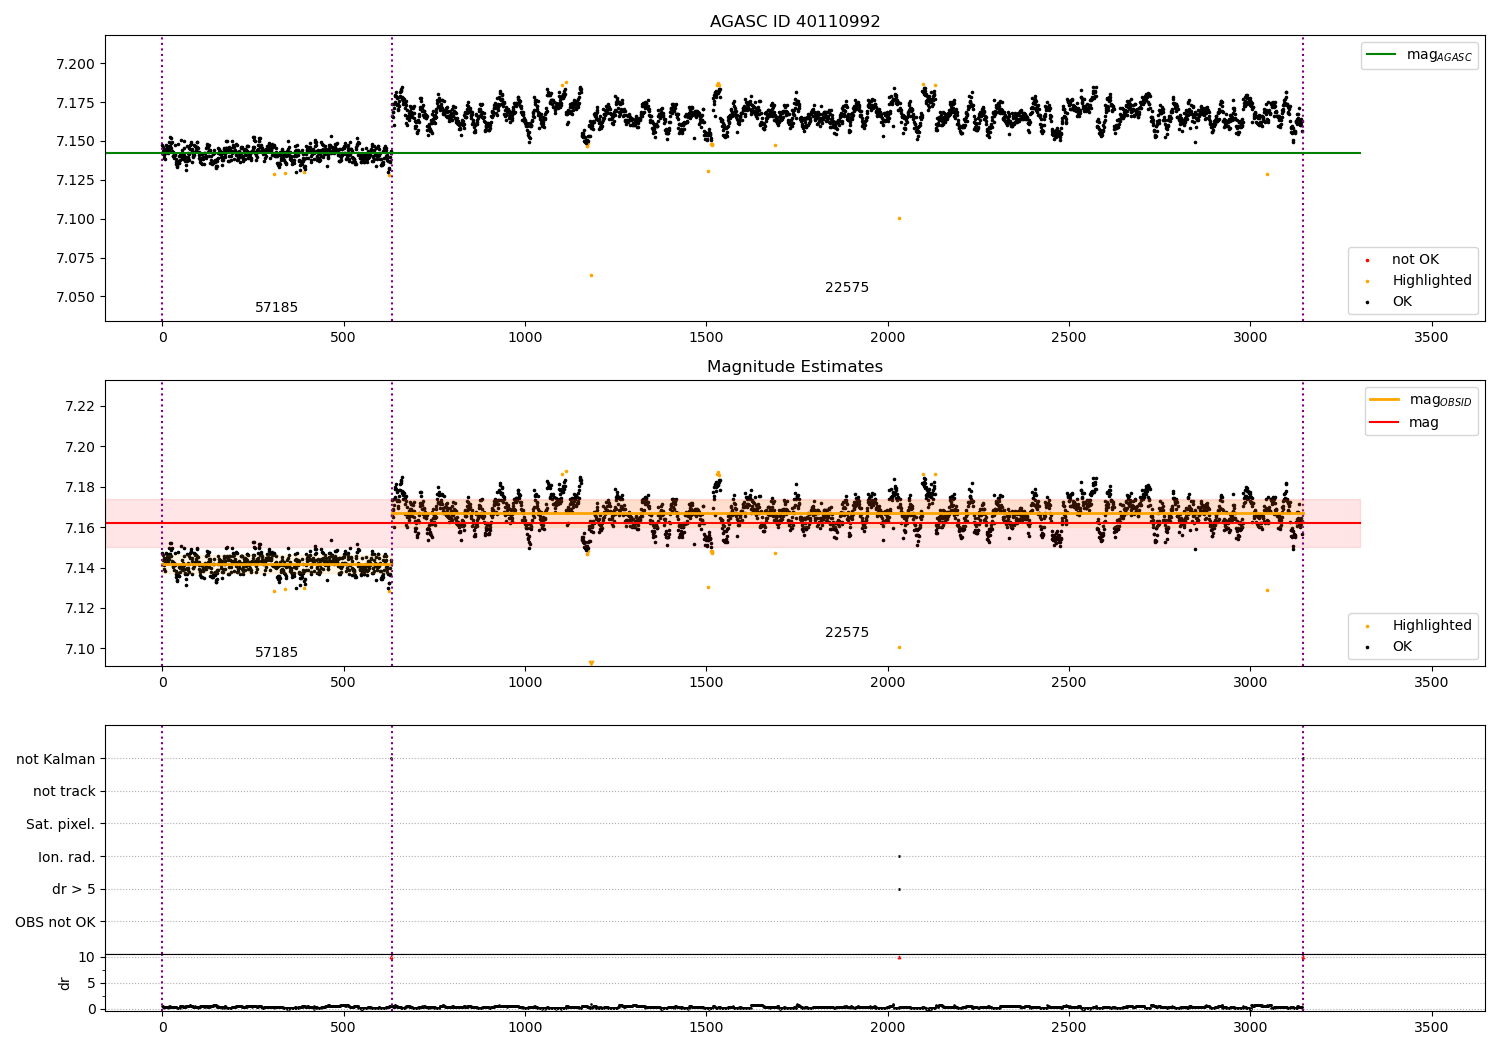Click y-axis tick 7.175 in top plot
This screenshot has width=1500, height=1050.
[74, 103]
